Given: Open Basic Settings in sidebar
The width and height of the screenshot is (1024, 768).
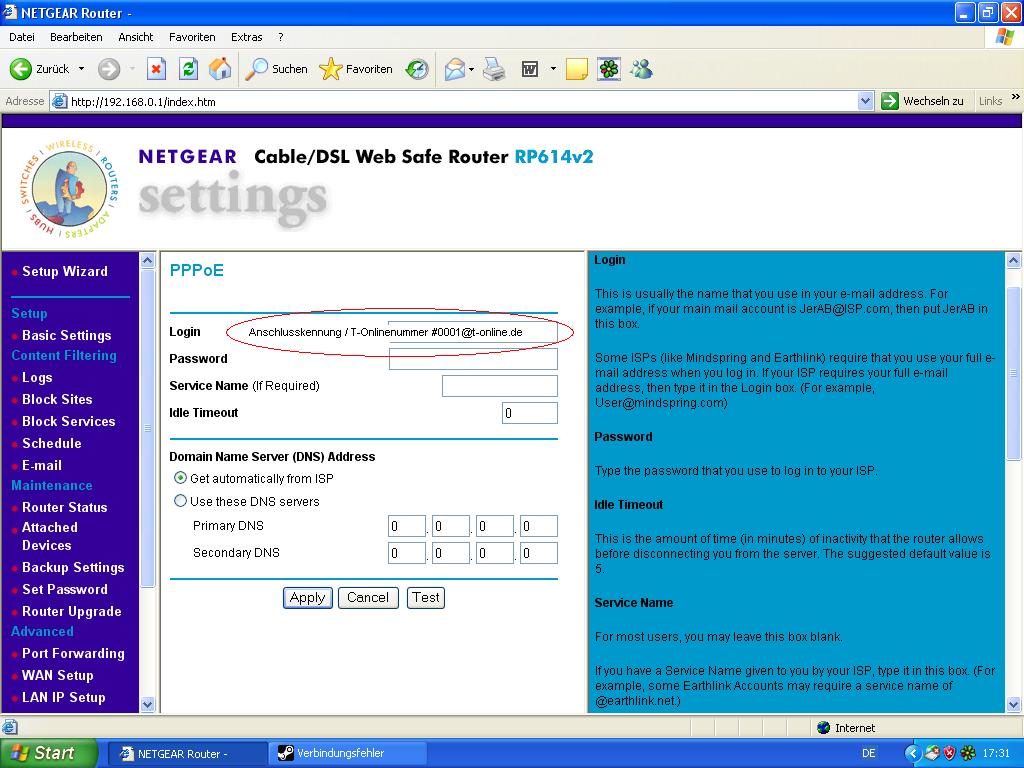Looking at the screenshot, I should point(67,335).
